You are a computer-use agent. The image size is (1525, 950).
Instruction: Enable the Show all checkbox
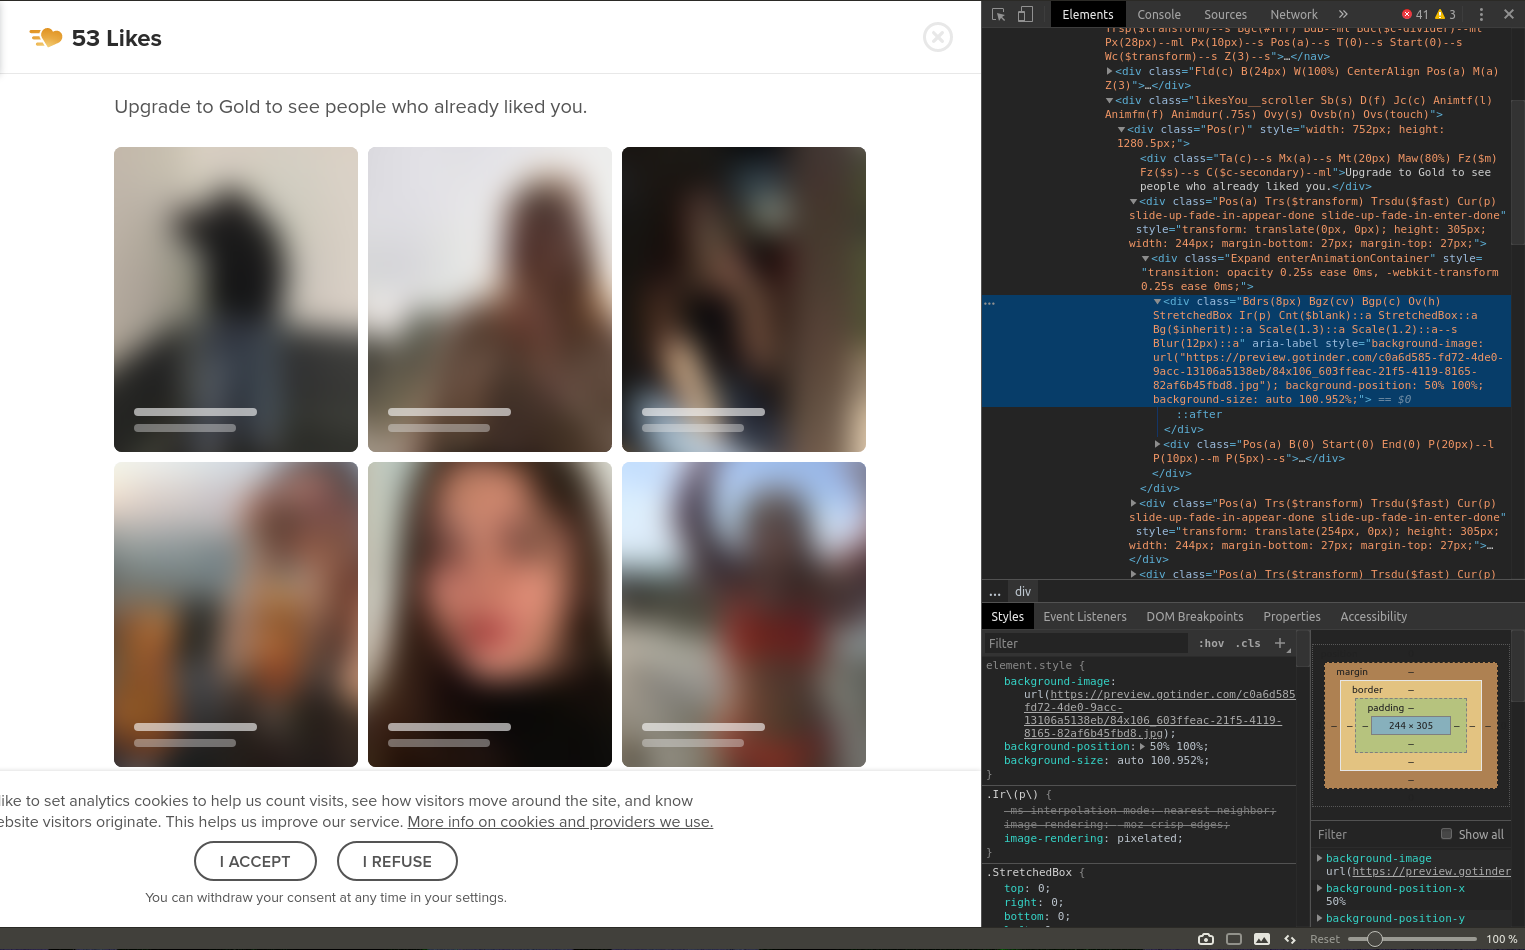1446,834
